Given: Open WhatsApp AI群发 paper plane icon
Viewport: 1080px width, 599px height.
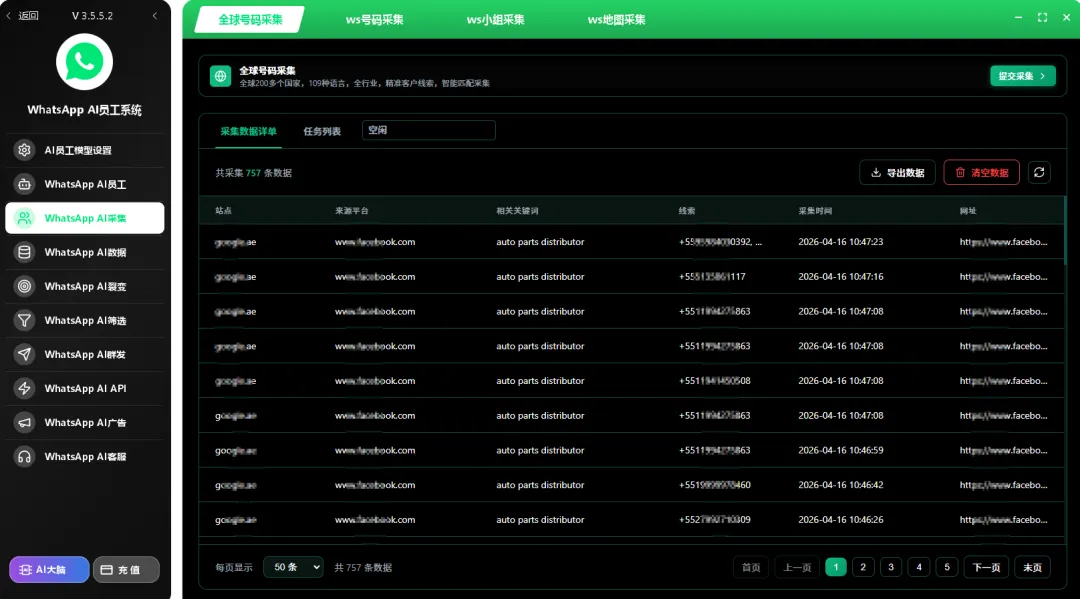Looking at the screenshot, I should tap(24, 355).
